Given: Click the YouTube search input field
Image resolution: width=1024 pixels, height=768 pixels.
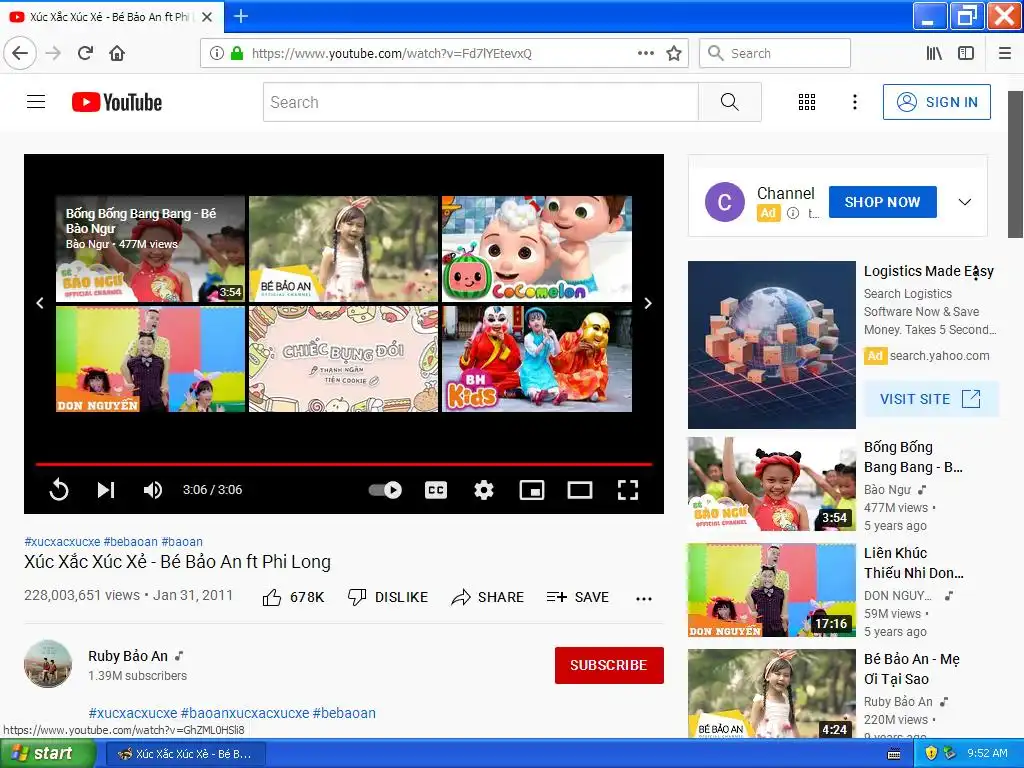Looking at the screenshot, I should [x=481, y=102].
